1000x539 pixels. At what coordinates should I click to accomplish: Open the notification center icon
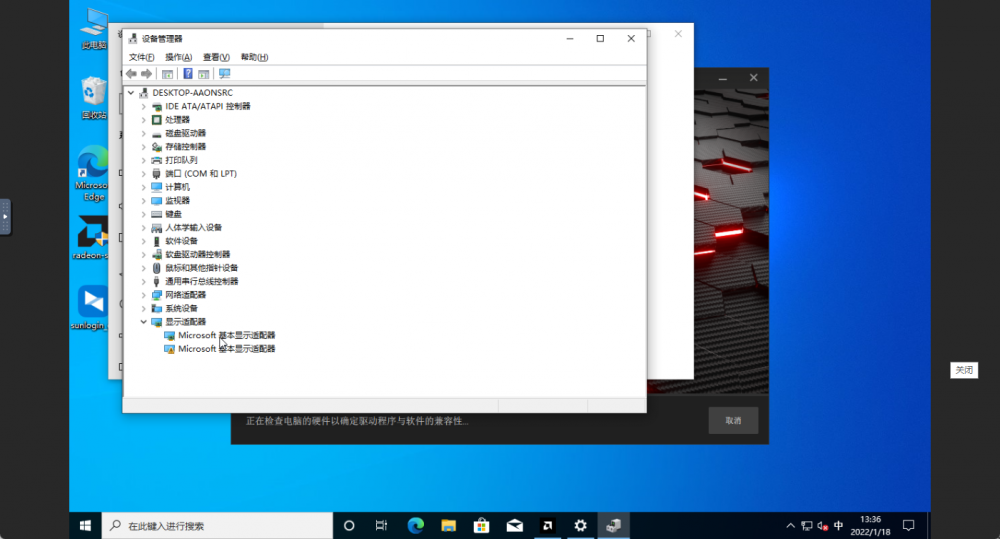coord(909,526)
